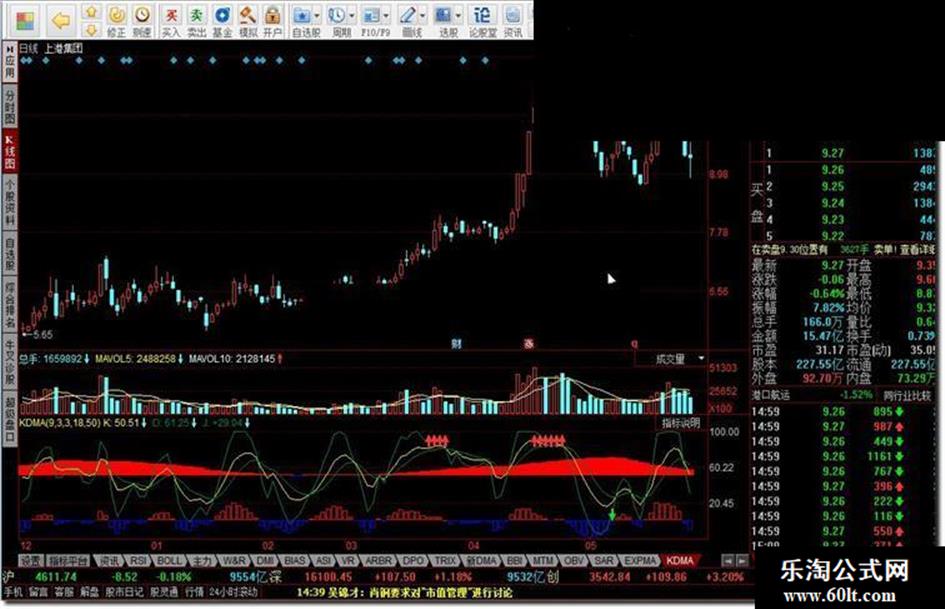Select the SAR indicator tab
The height and width of the screenshot is (609, 945).
(x=604, y=561)
